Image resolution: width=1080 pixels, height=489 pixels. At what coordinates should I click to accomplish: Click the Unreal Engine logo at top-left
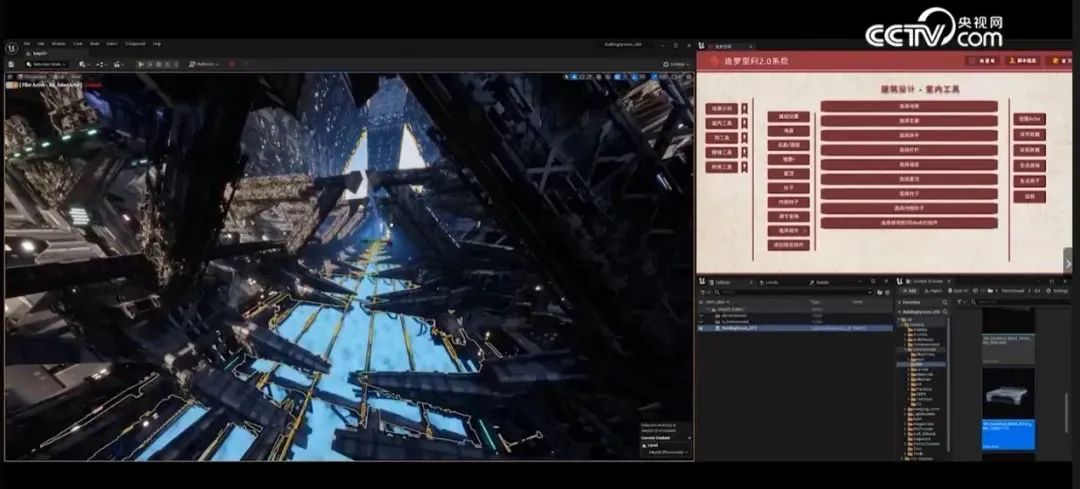click(9, 46)
